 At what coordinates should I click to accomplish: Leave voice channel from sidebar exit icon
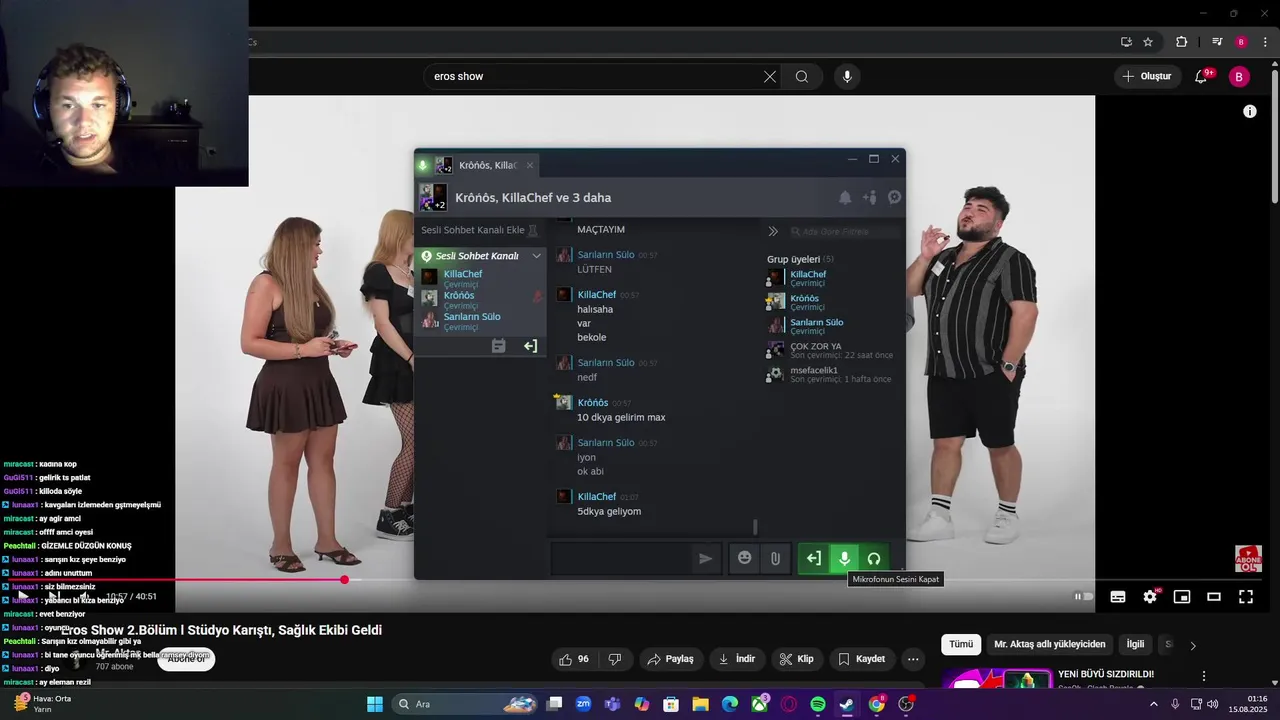[530, 346]
